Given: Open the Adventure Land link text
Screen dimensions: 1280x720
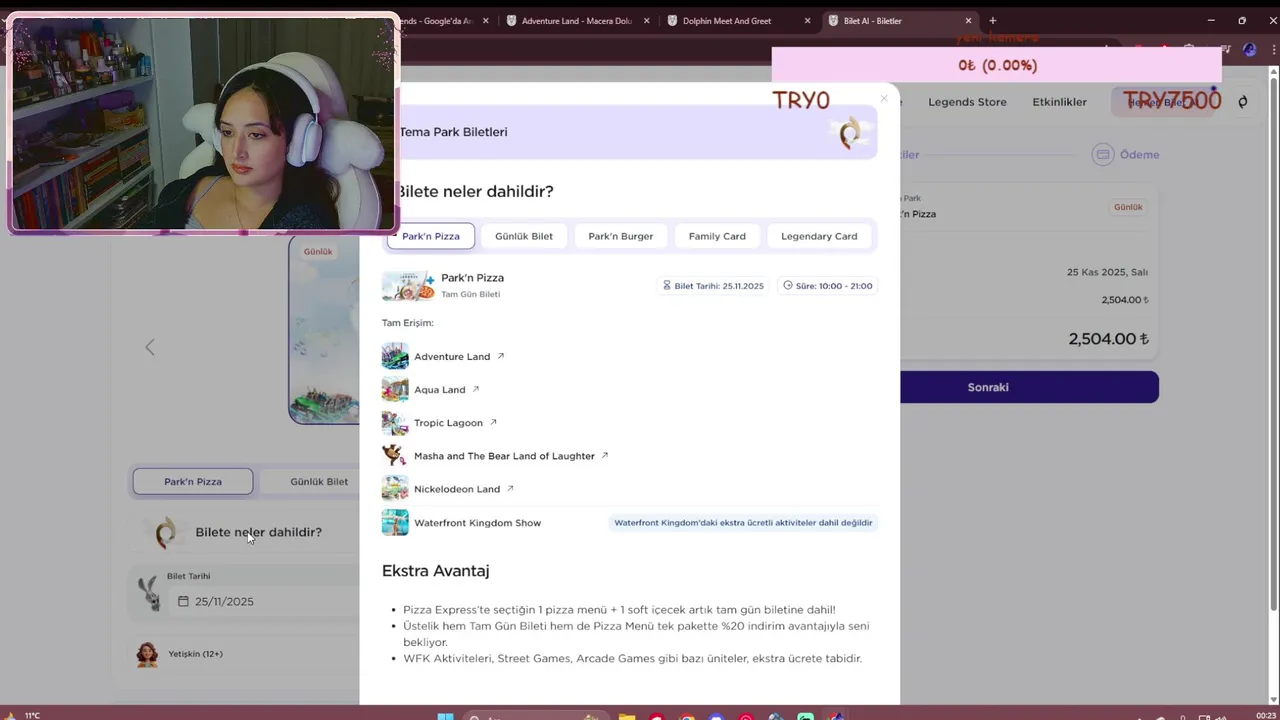Looking at the screenshot, I should pyautogui.click(x=452, y=356).
